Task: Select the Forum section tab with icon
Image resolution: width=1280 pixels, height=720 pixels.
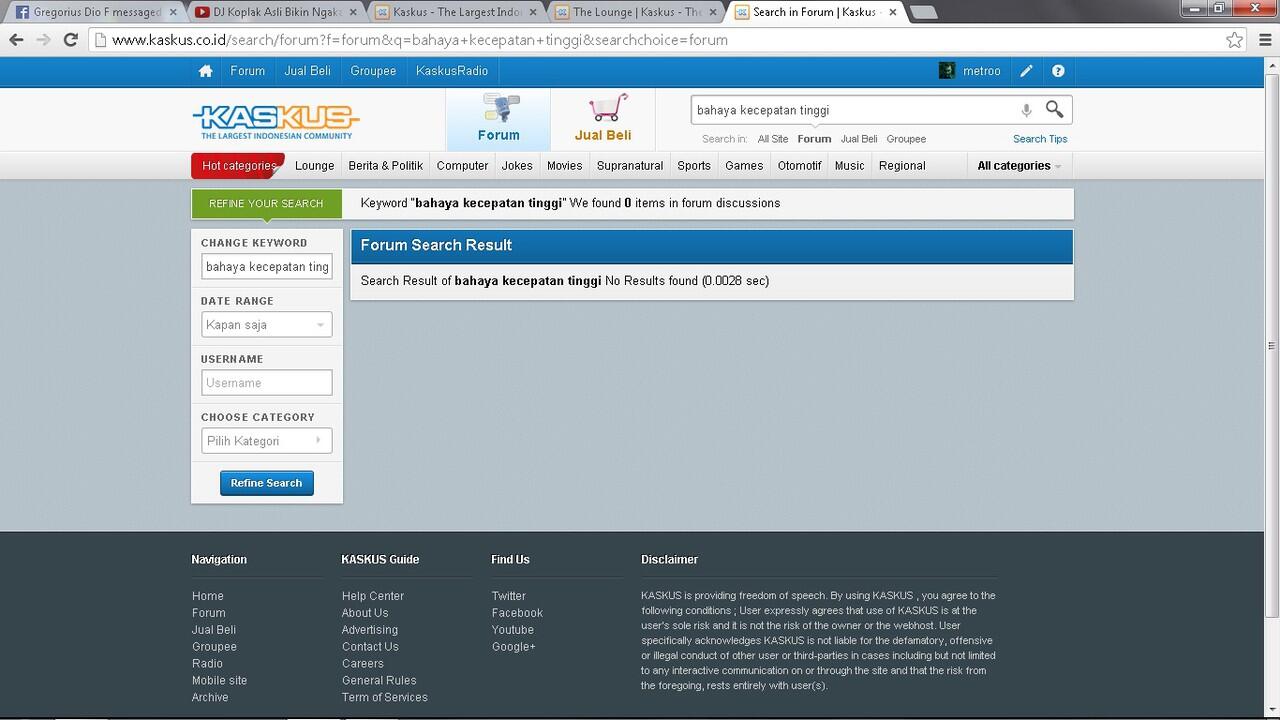Action: [498, 119]
